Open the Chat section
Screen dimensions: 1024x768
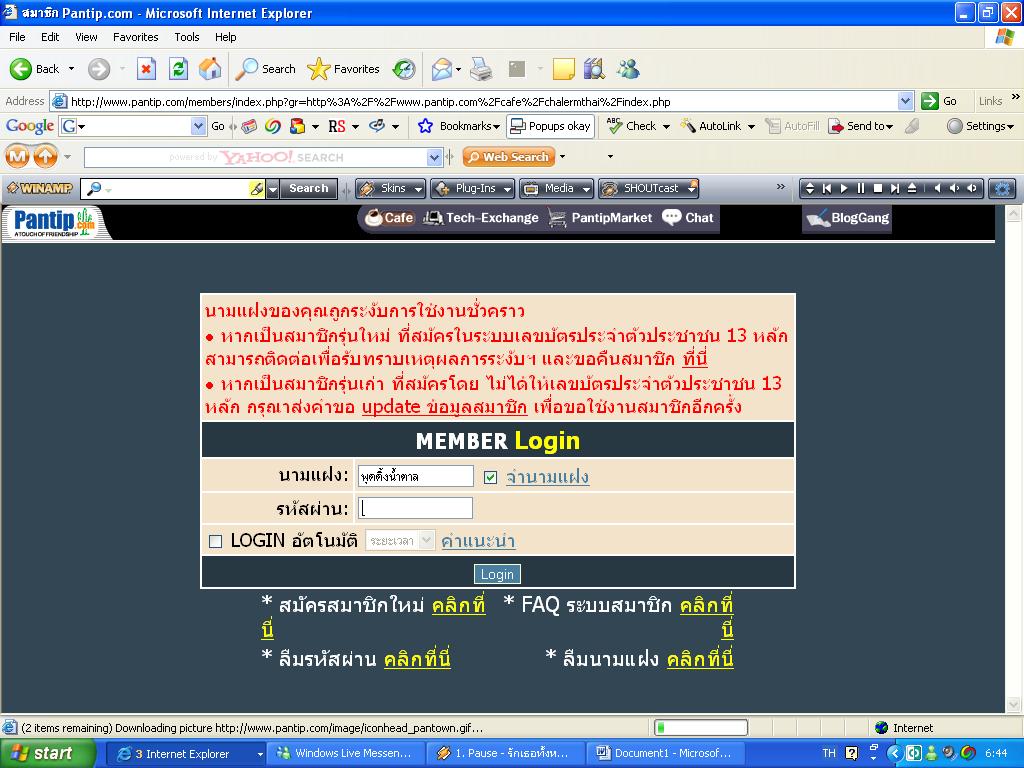[x=688, y=218]
